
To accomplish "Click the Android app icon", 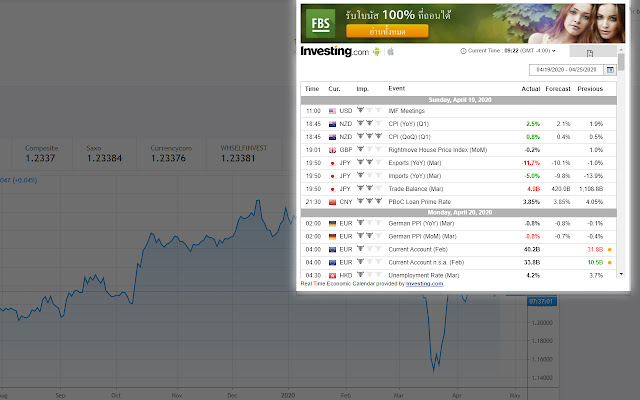I will click(377, 51).
